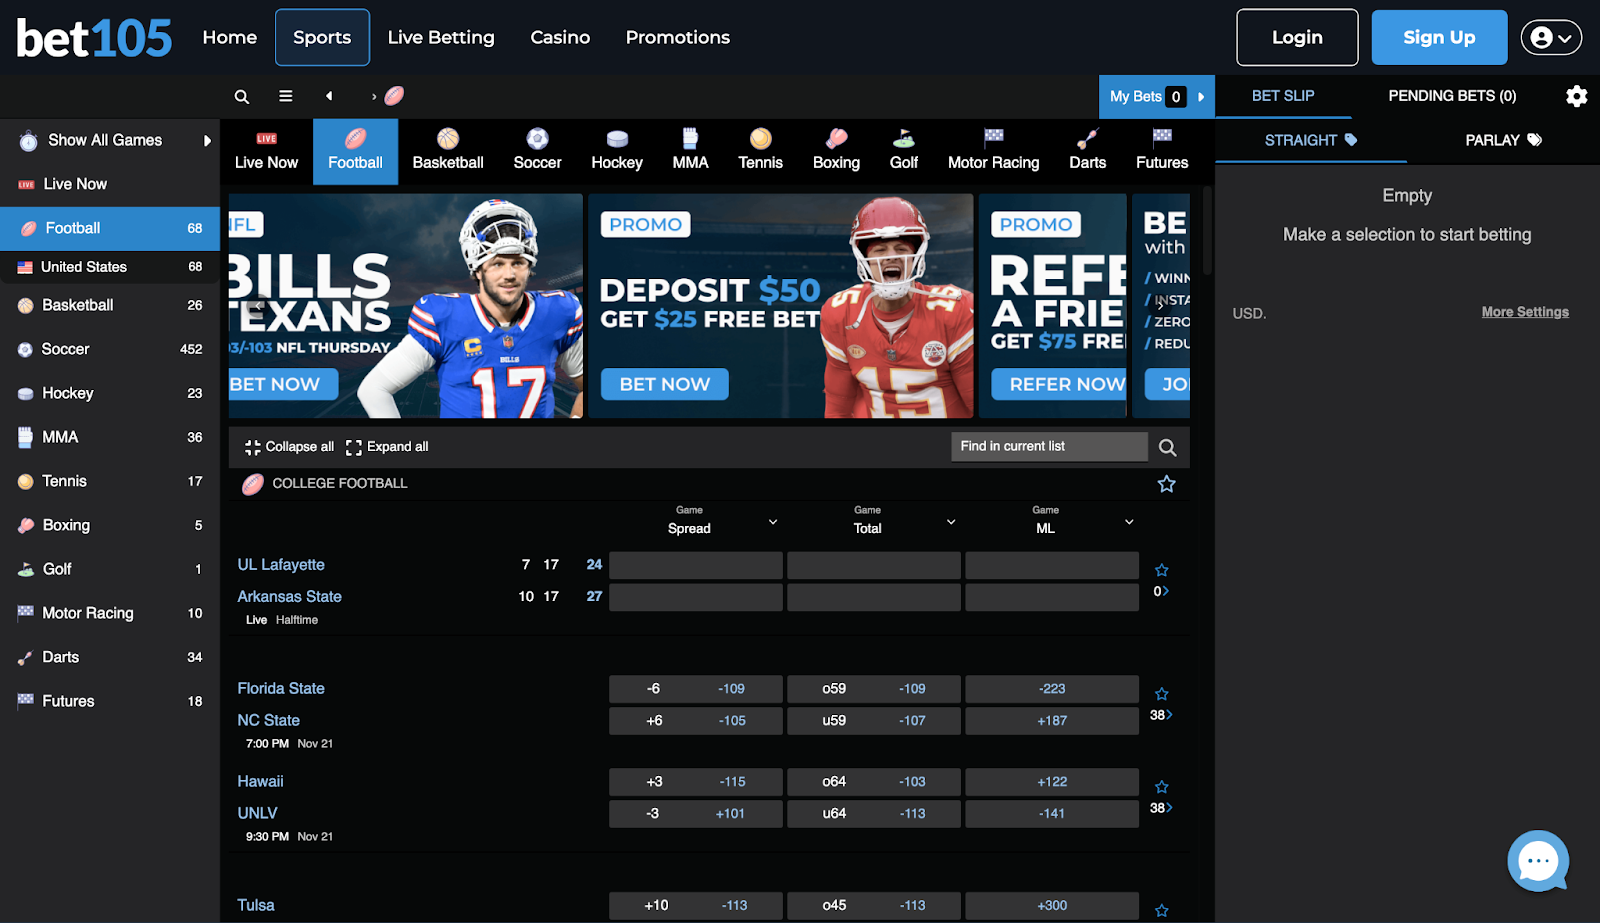Click the search magnifier in the toolbar

pyautogui.click(x=241, y=97)
